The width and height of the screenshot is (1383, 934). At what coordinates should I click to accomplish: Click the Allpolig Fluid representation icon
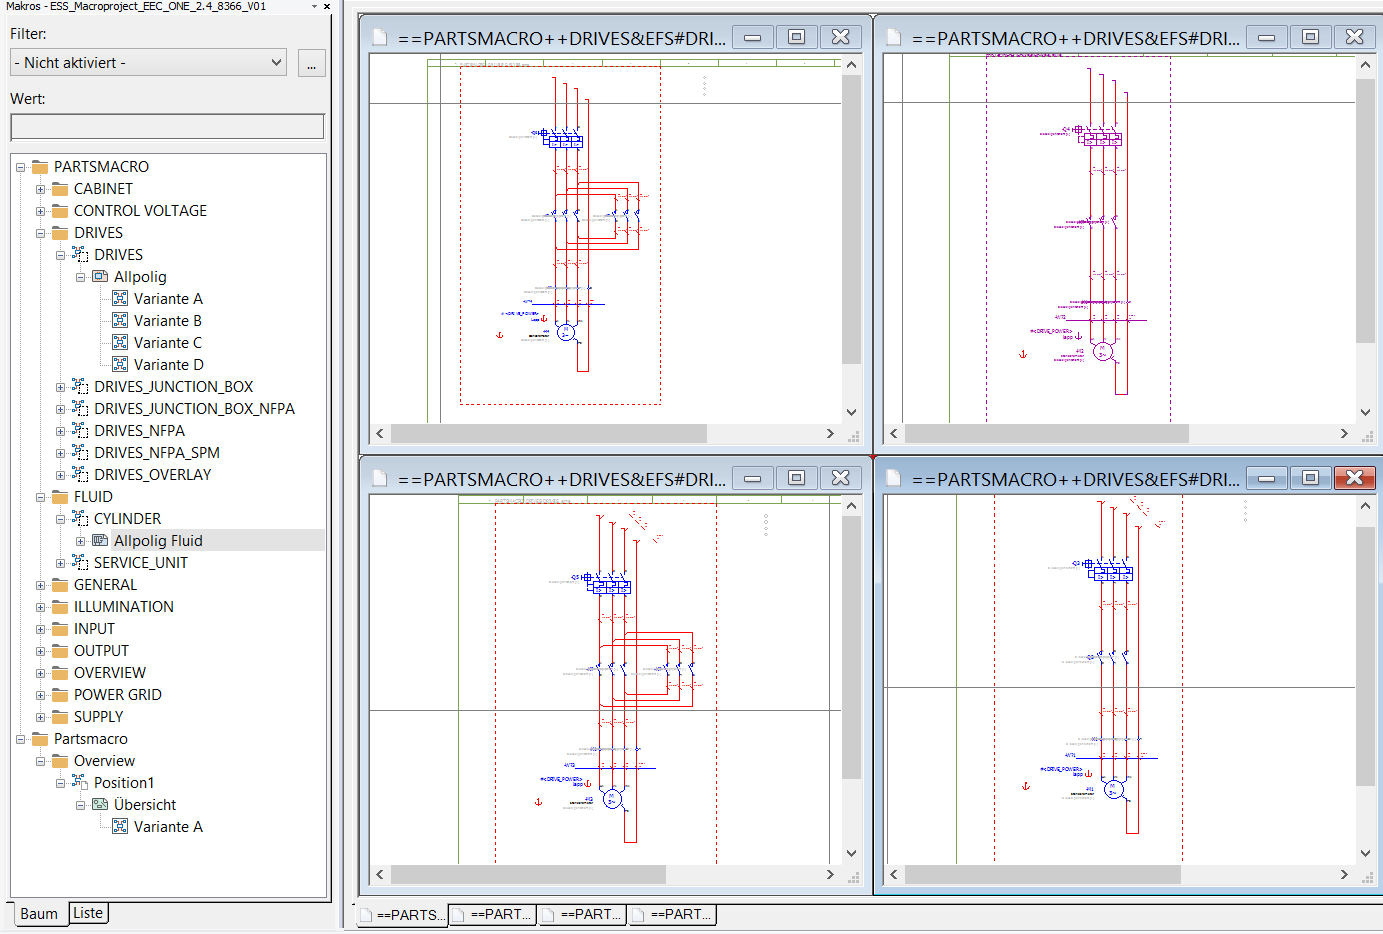pos(100,540)
